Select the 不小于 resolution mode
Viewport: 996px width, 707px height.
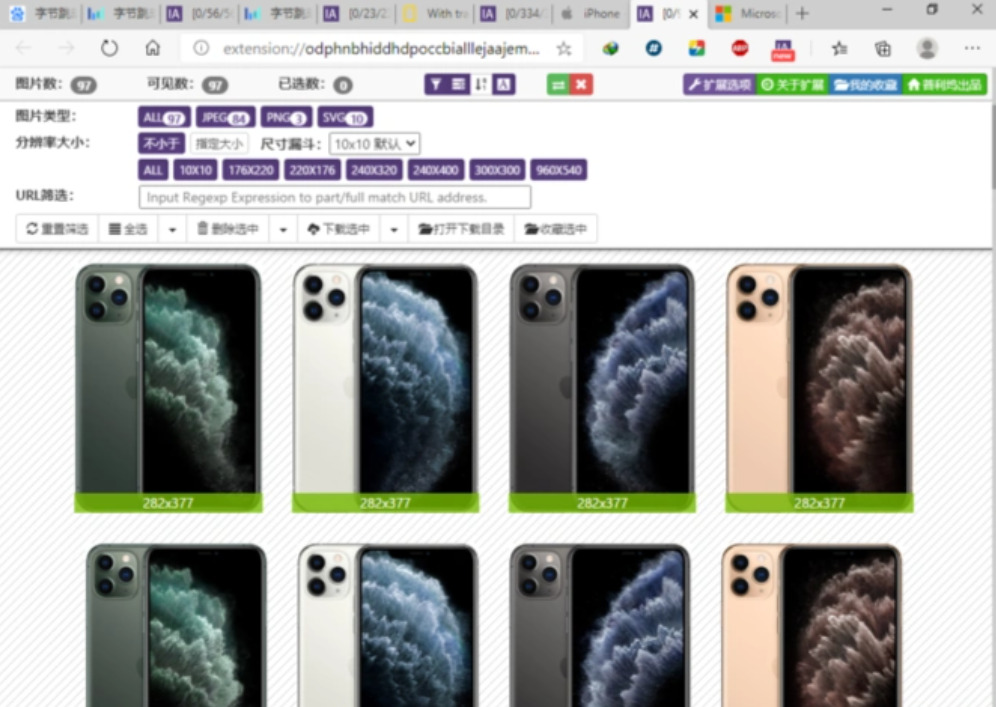click(161, 144)
